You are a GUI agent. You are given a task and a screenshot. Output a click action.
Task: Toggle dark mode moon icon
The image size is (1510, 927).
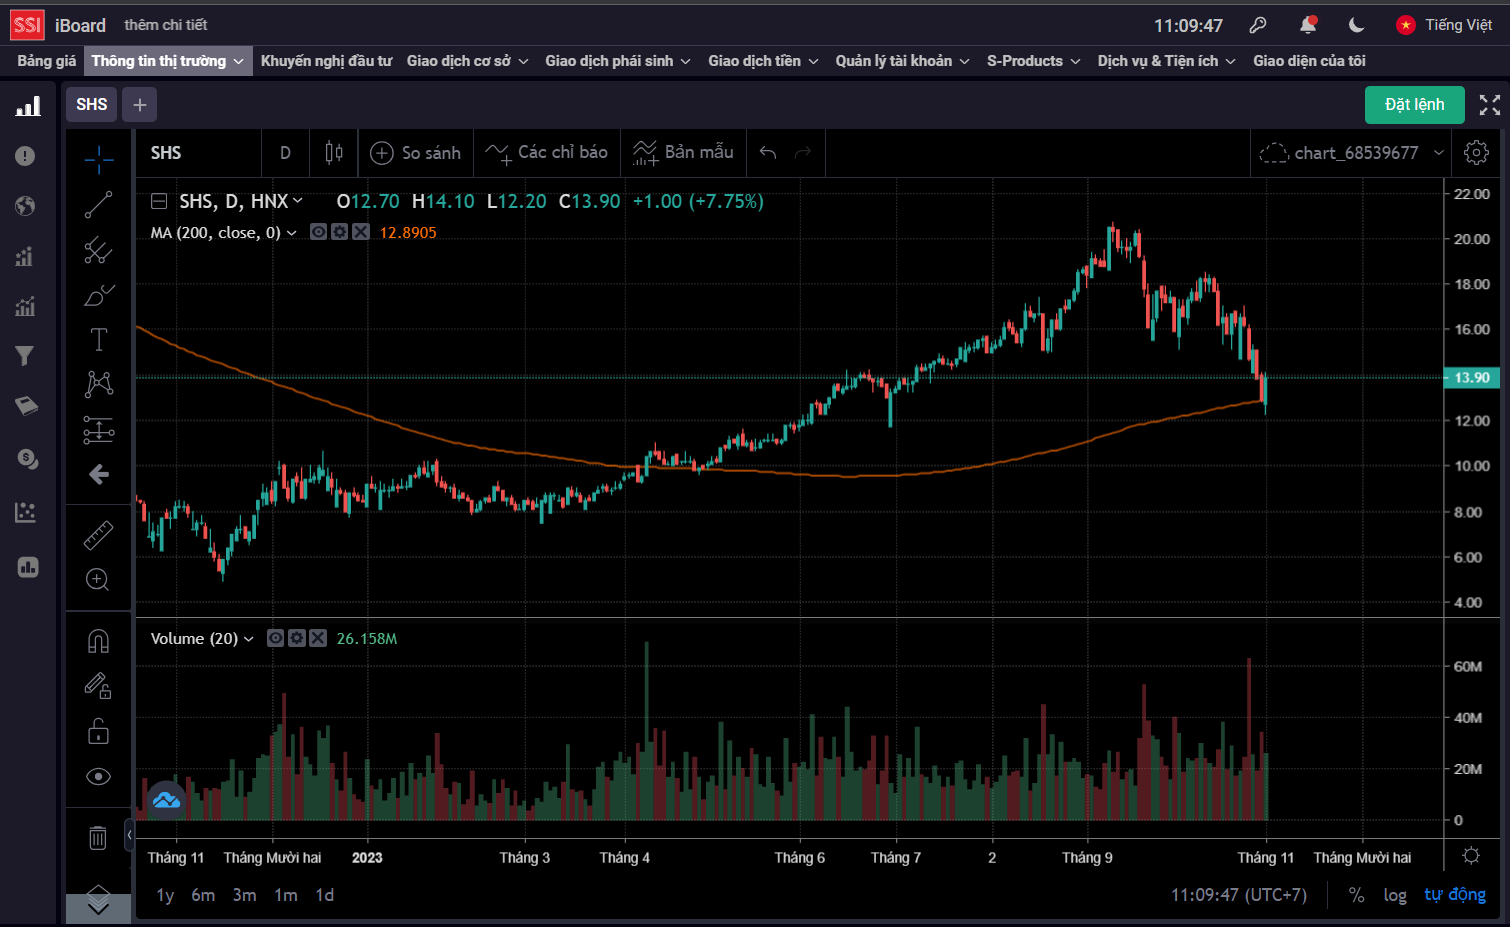pos(1357,25)
